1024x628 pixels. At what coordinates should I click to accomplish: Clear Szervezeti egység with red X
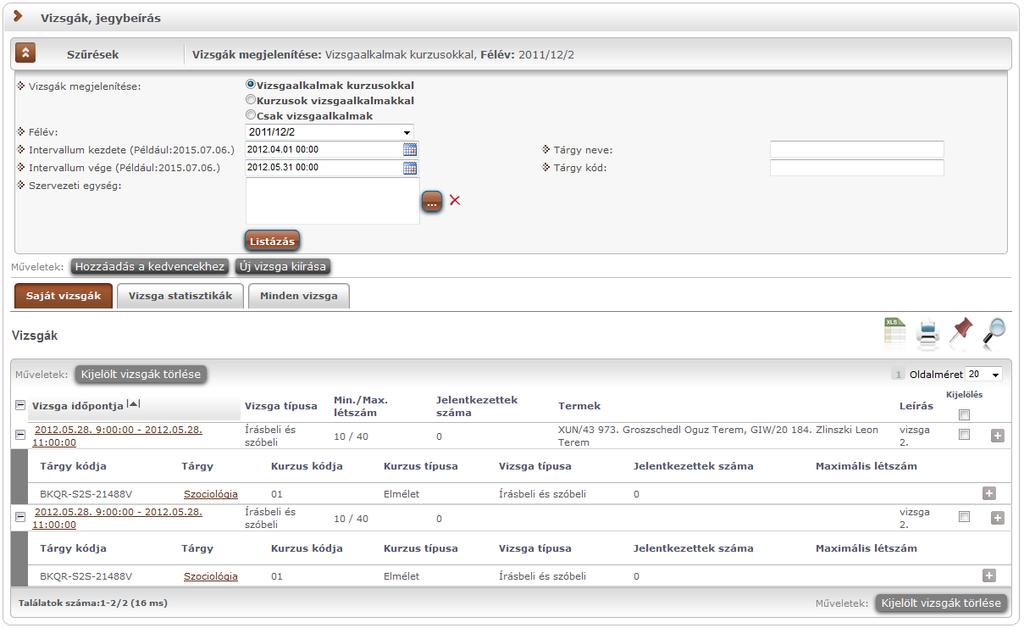455,200
